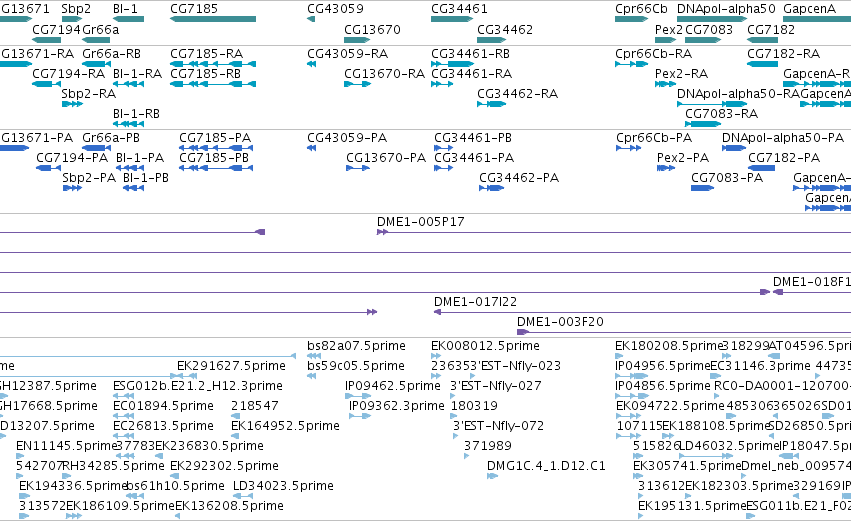This screenshot has height=521, width=851.
Task: Select transcript CG7182-RA
Action: 783,54
